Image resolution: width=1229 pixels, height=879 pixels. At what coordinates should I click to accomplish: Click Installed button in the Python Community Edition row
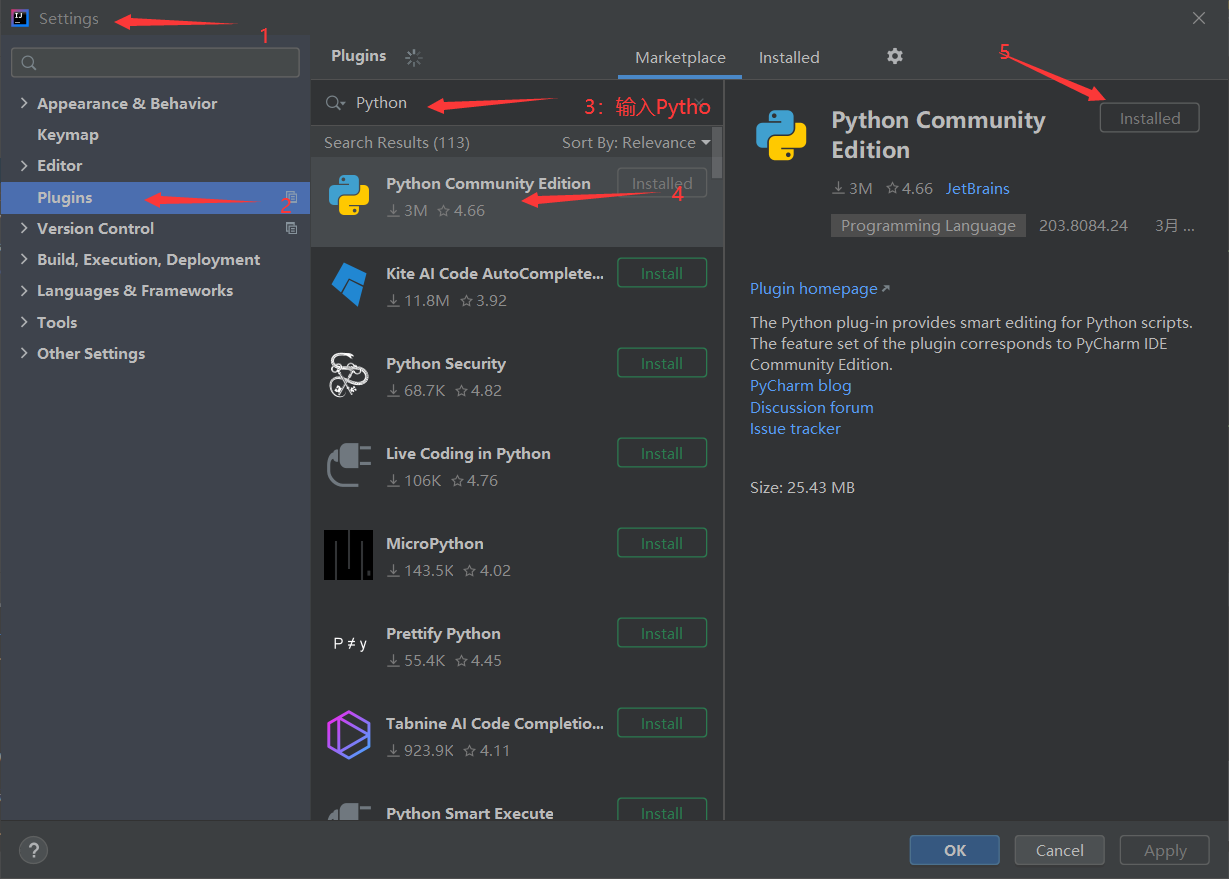(x=662, y=183)
